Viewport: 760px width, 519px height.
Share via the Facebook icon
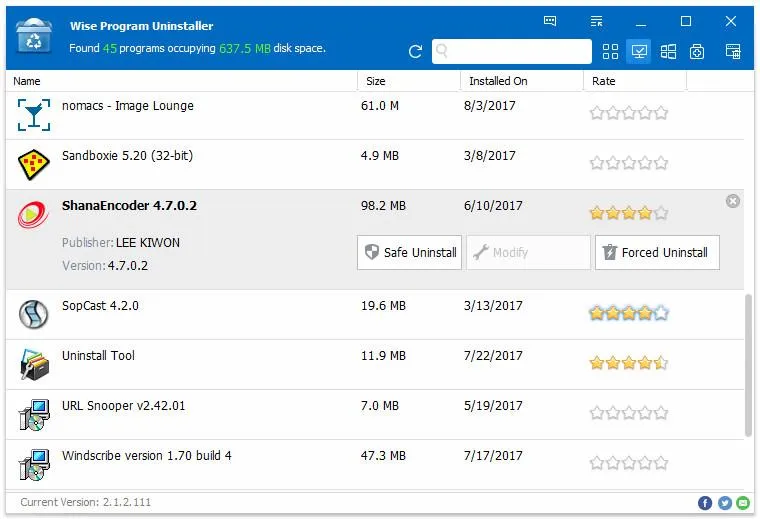705,503
